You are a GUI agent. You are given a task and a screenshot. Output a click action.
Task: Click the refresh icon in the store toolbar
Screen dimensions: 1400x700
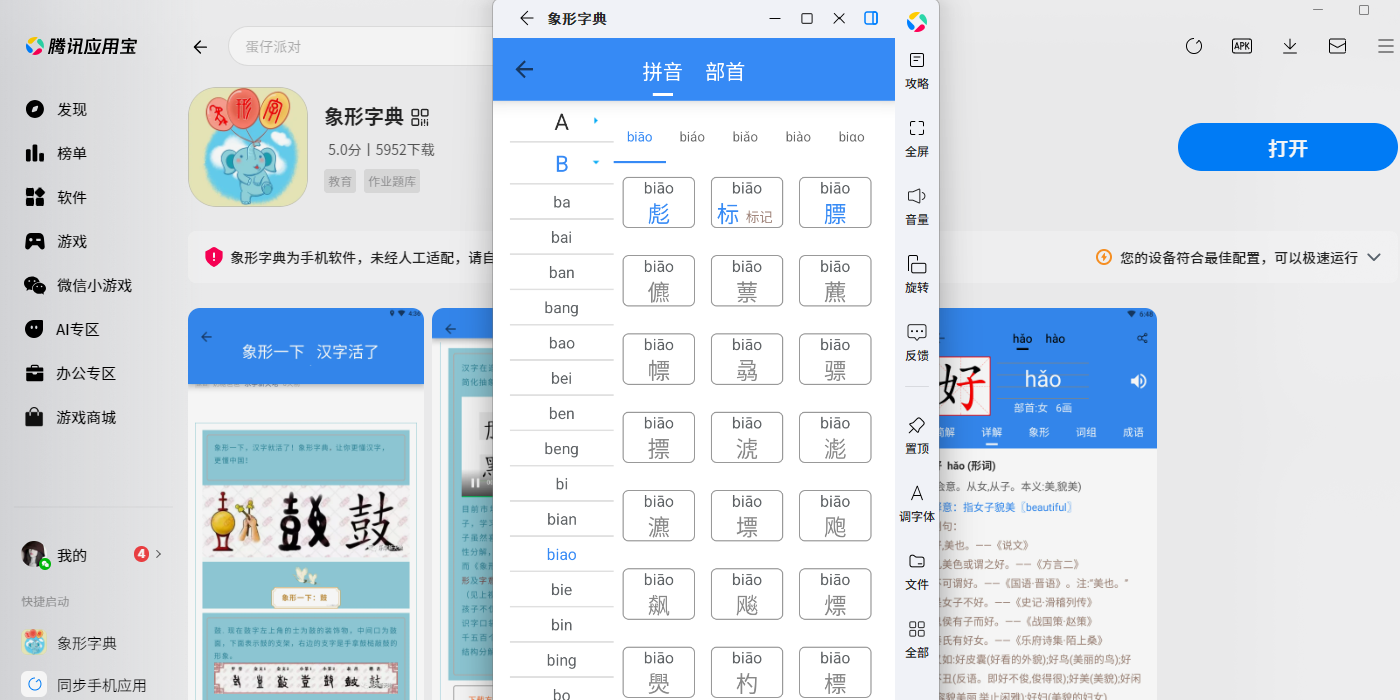tap(1193, 46)
